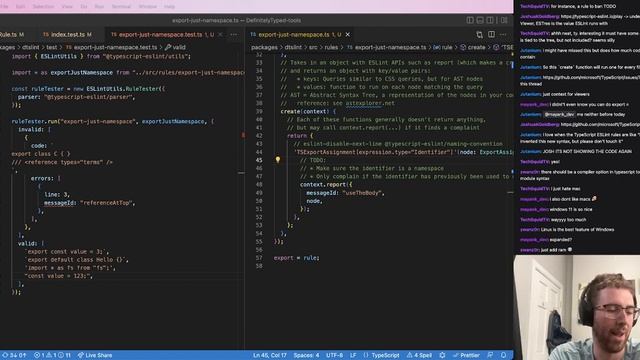Open more actions menu of right editor group
Screen dimensions: 640x360
pos(503,35)
